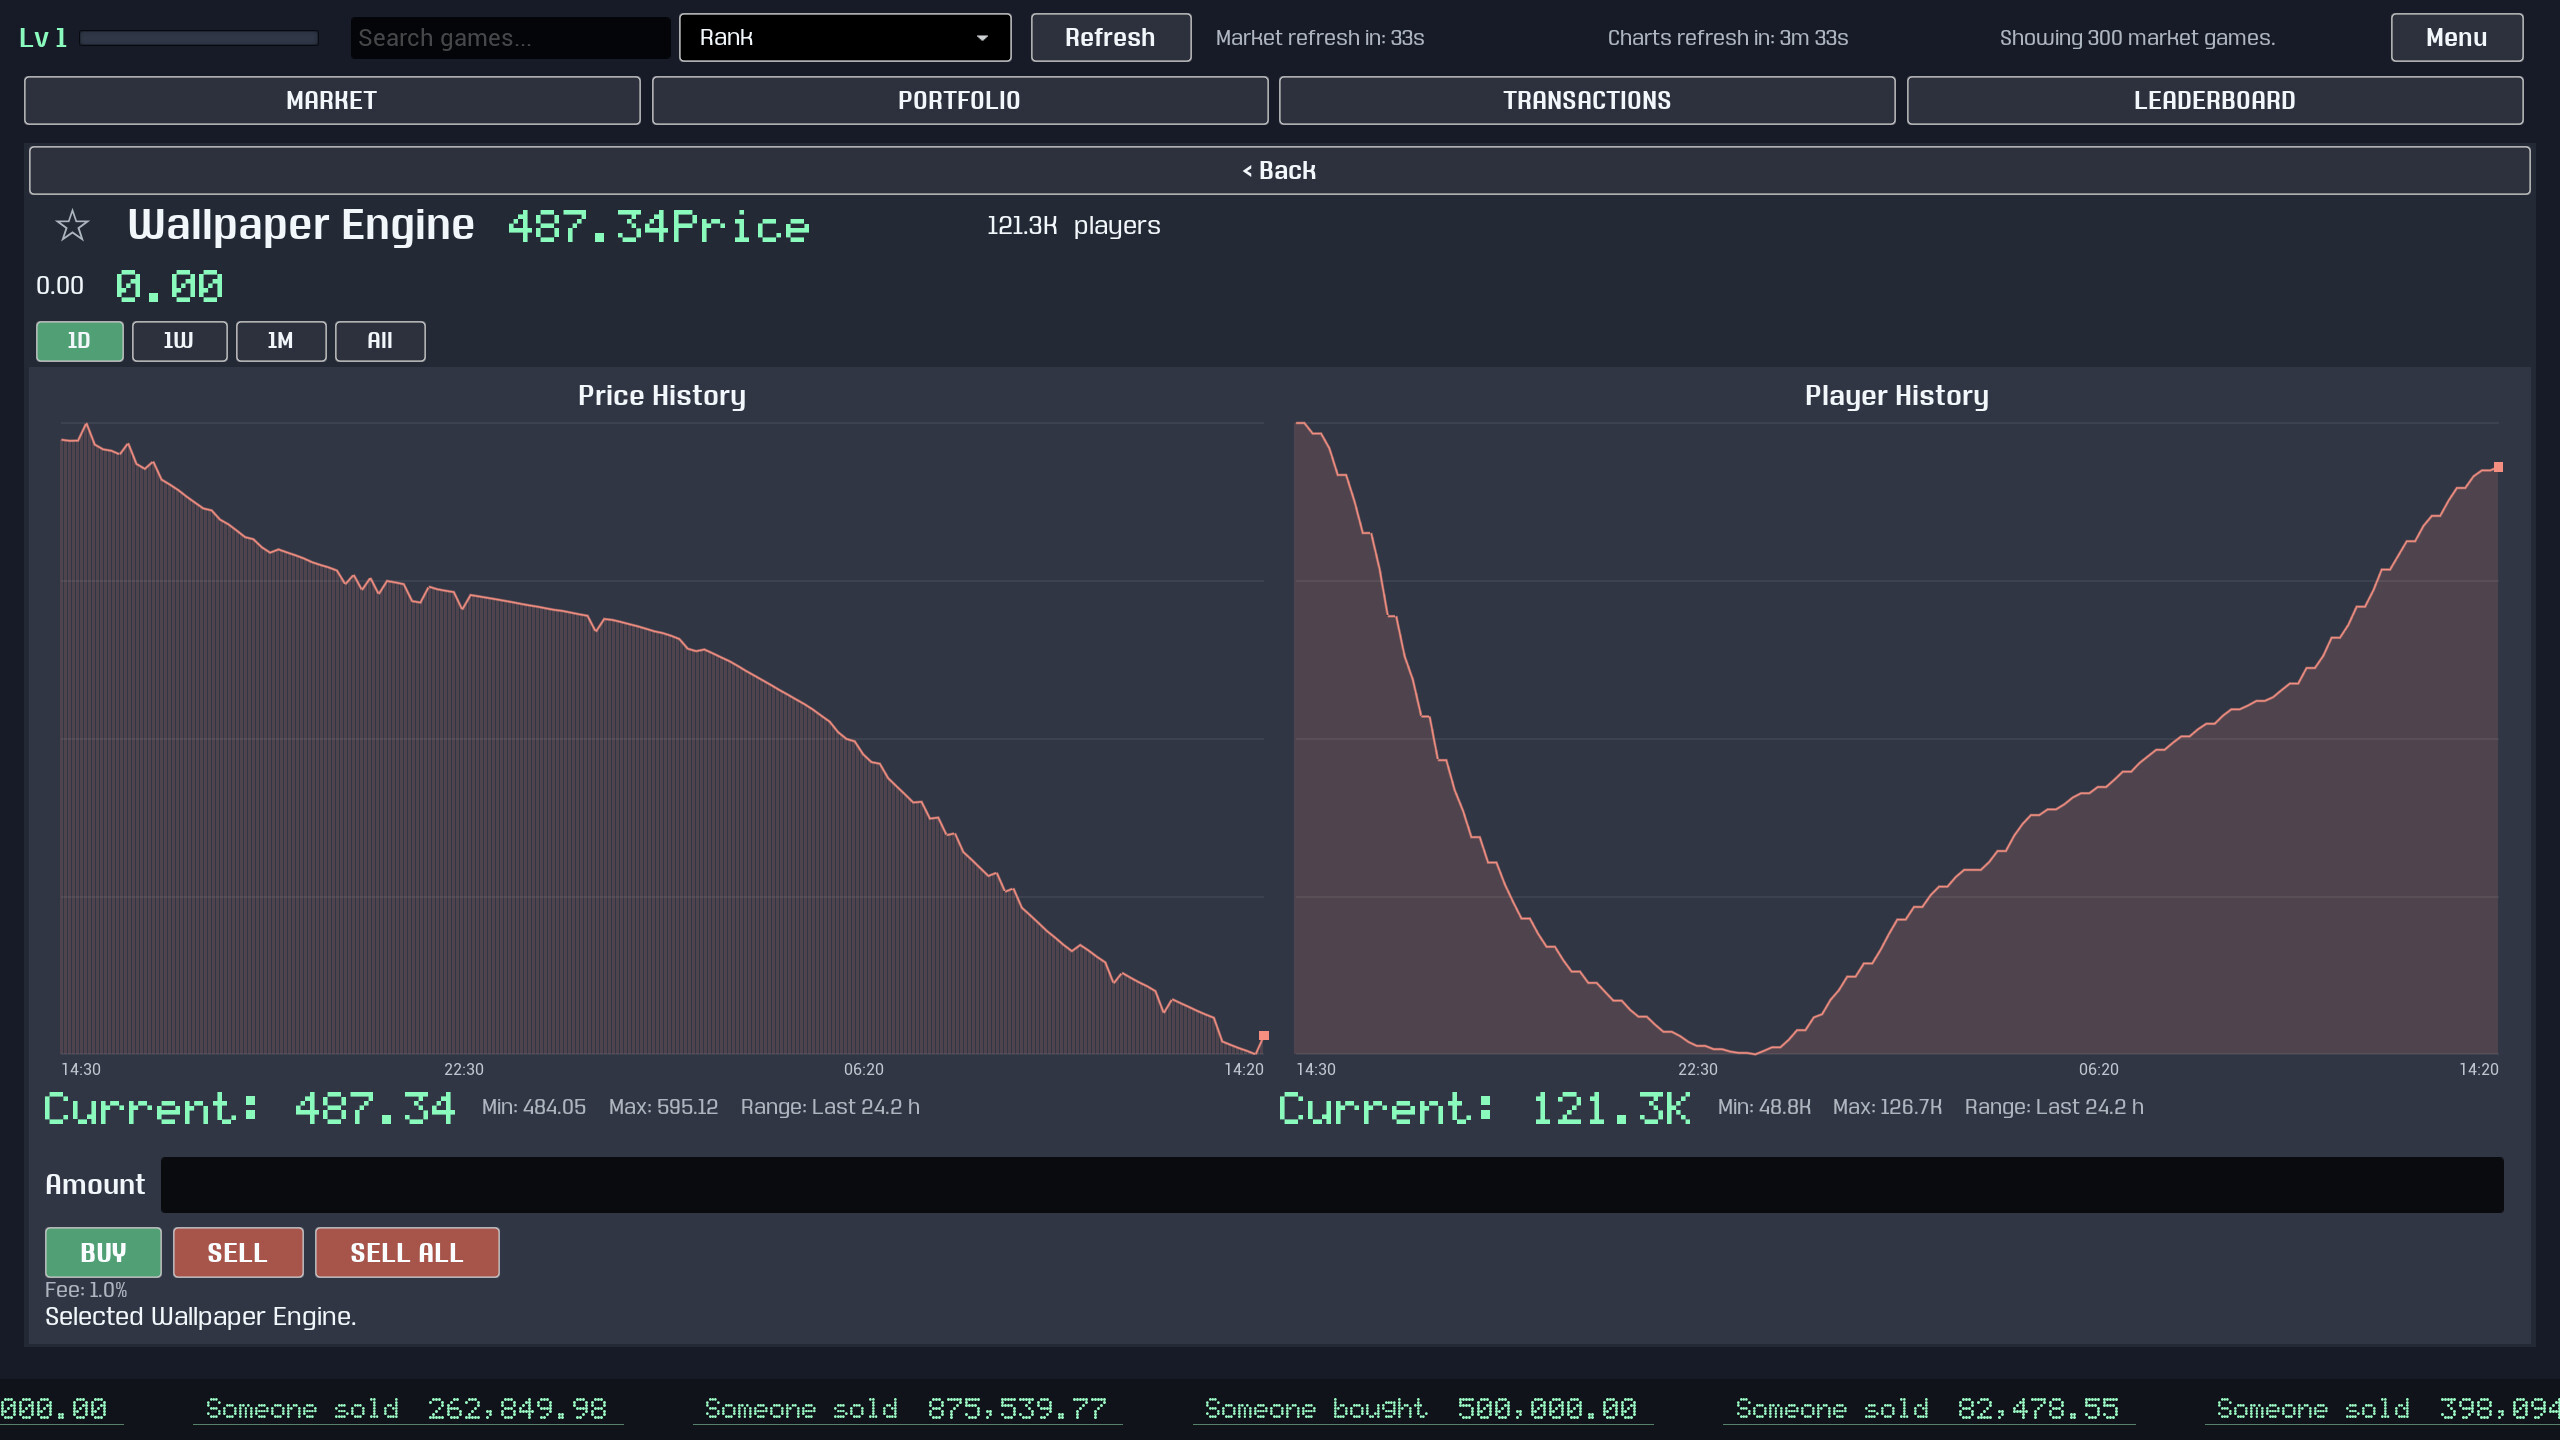2560x1440 pixels.
Task: Click the 'Max: 595.12' price stat
Action: 664,1107
